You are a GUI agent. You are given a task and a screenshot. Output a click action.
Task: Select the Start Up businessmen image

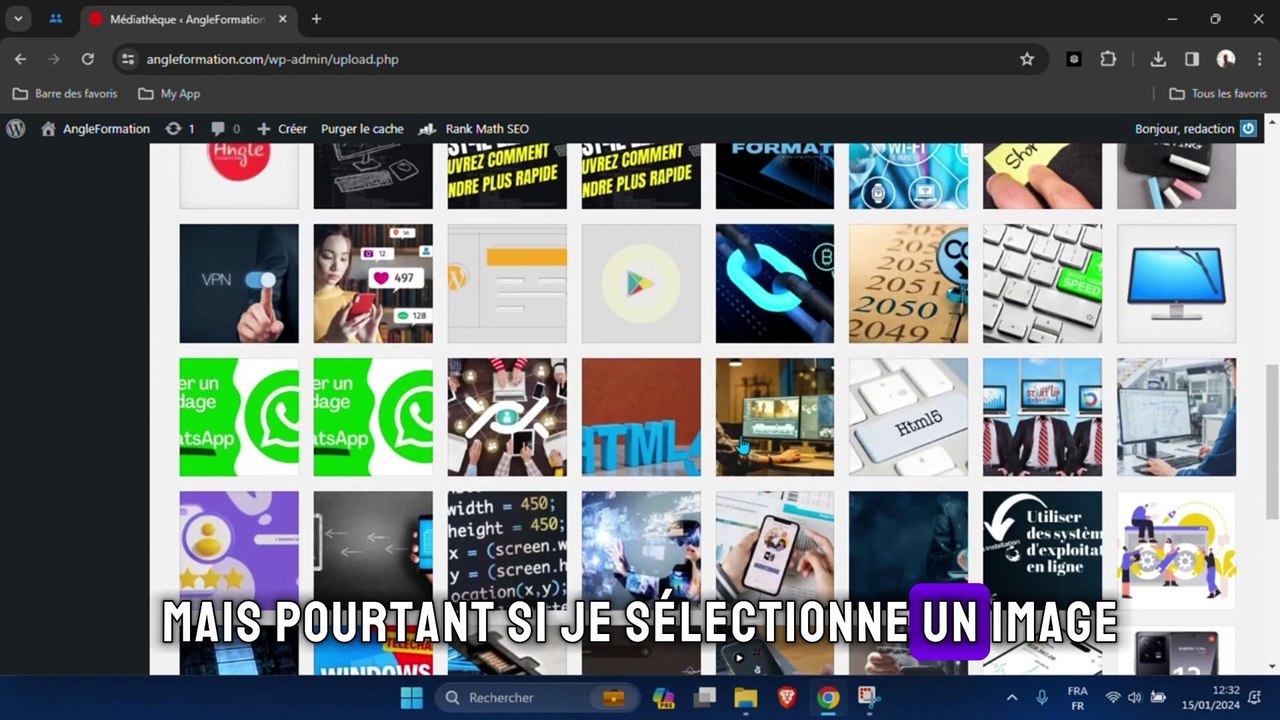[x=1042, y=417]
